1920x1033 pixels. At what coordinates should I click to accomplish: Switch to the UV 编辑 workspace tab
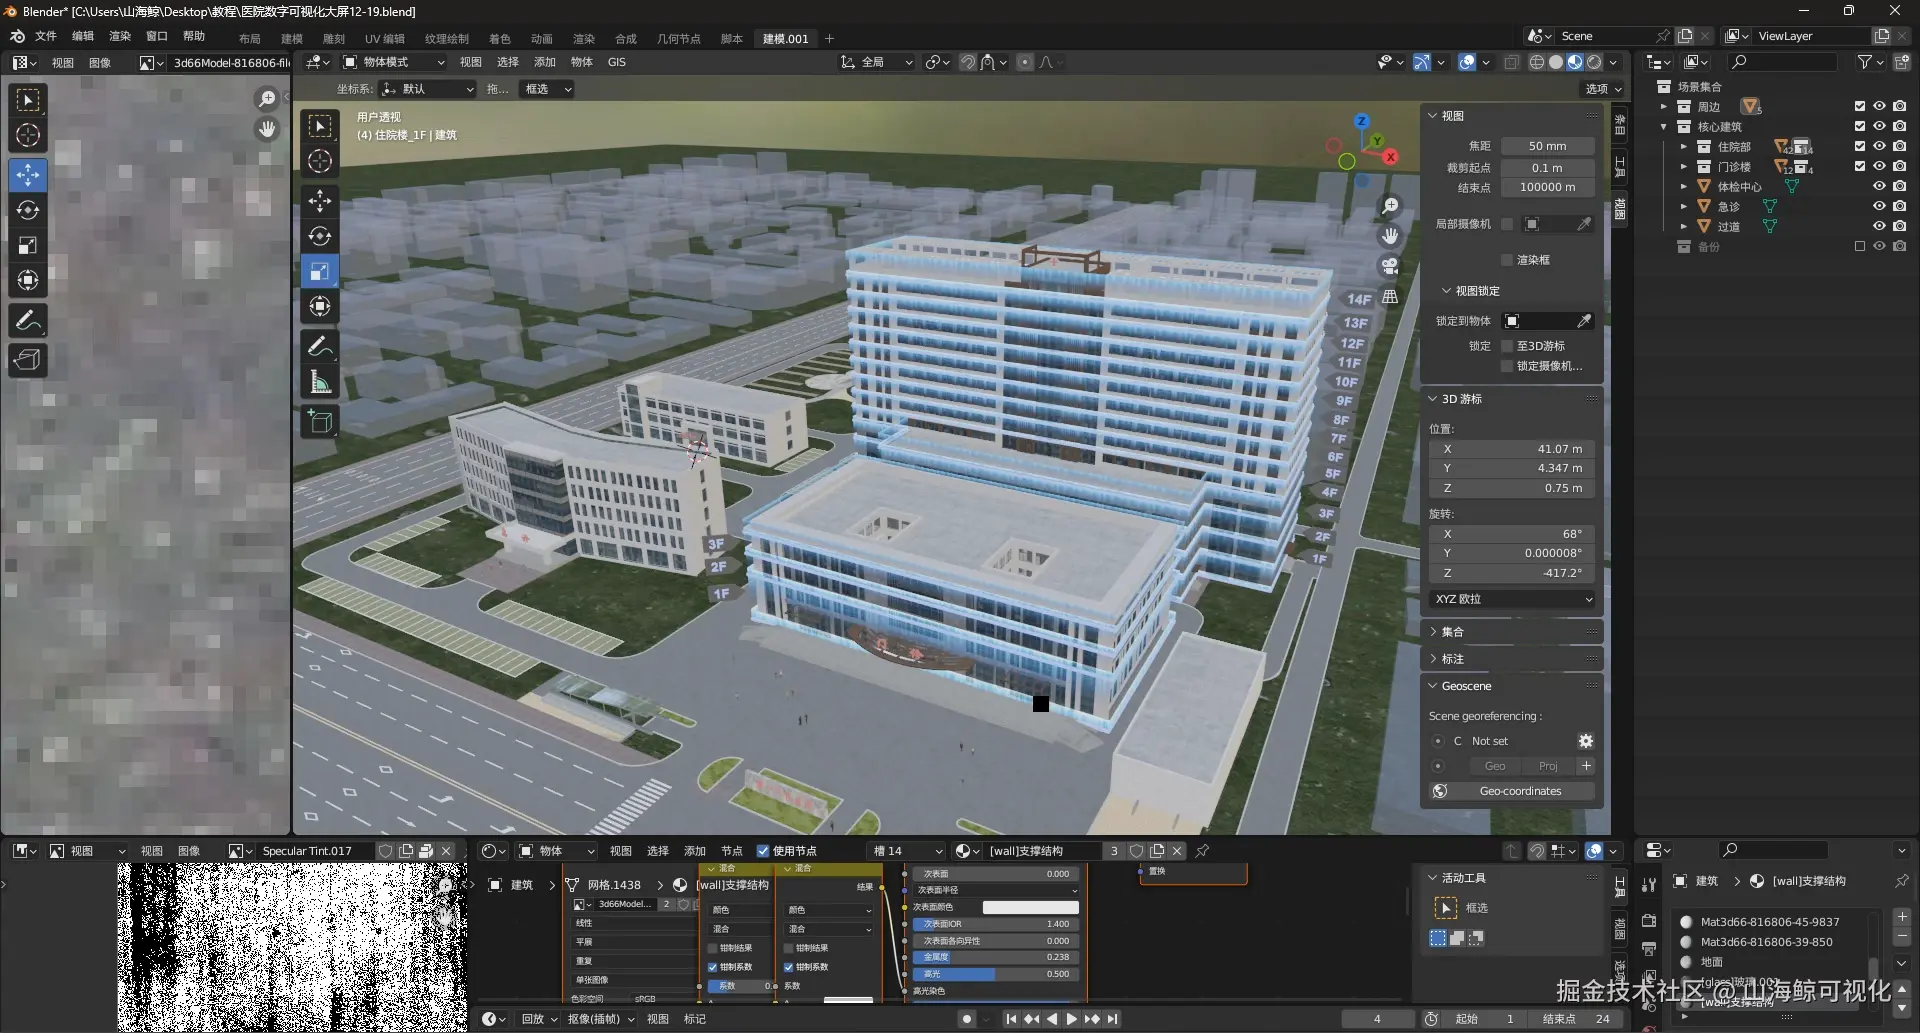(384, 39)
